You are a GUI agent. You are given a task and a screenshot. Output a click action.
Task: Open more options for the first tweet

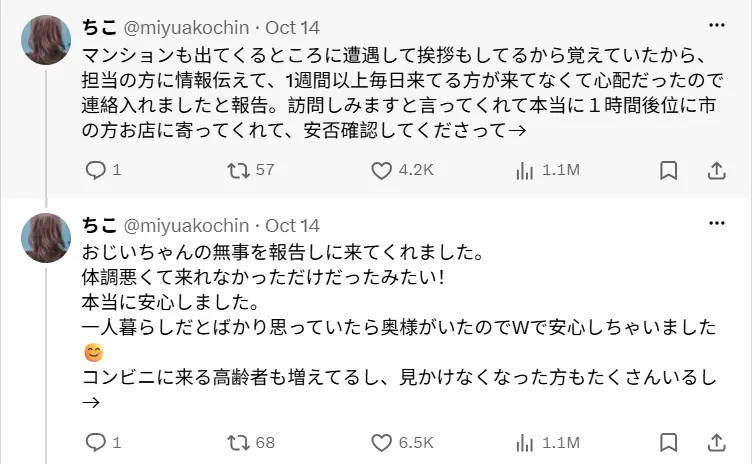tap(717, 25)
